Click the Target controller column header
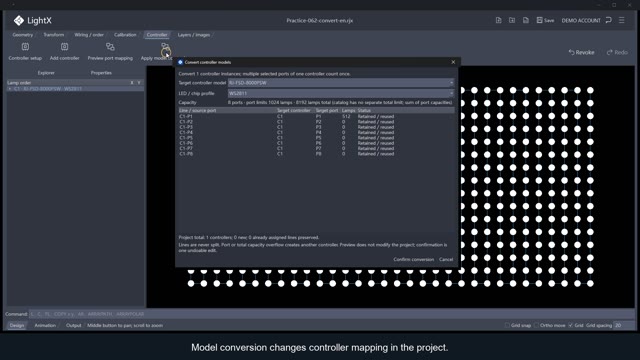 coord(295,111)
